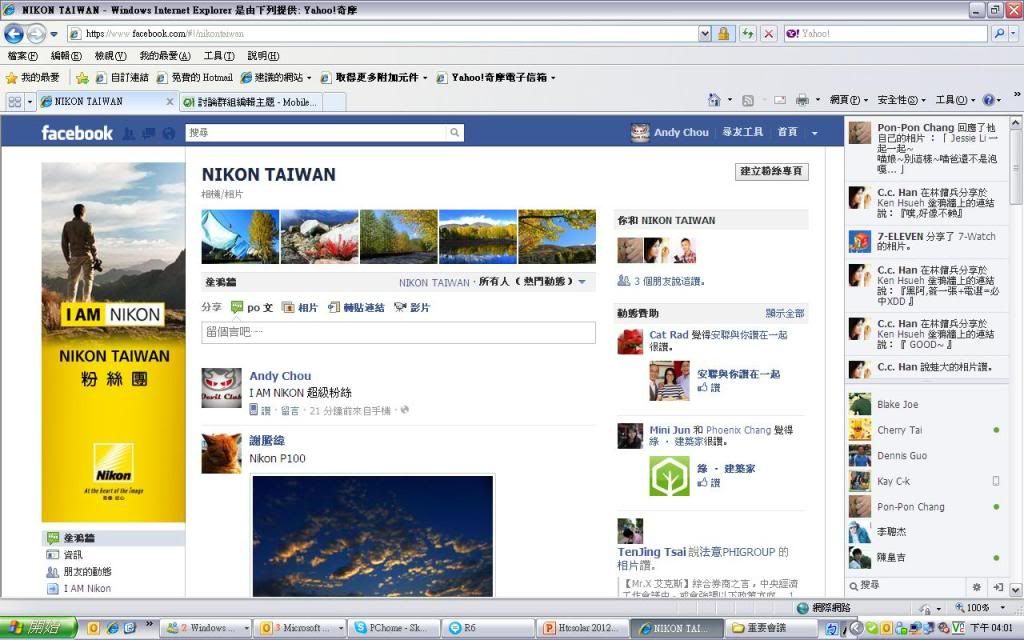1024x640 pixels.
Task: Click the IE back navigation arrow
Action: [14, 34]
